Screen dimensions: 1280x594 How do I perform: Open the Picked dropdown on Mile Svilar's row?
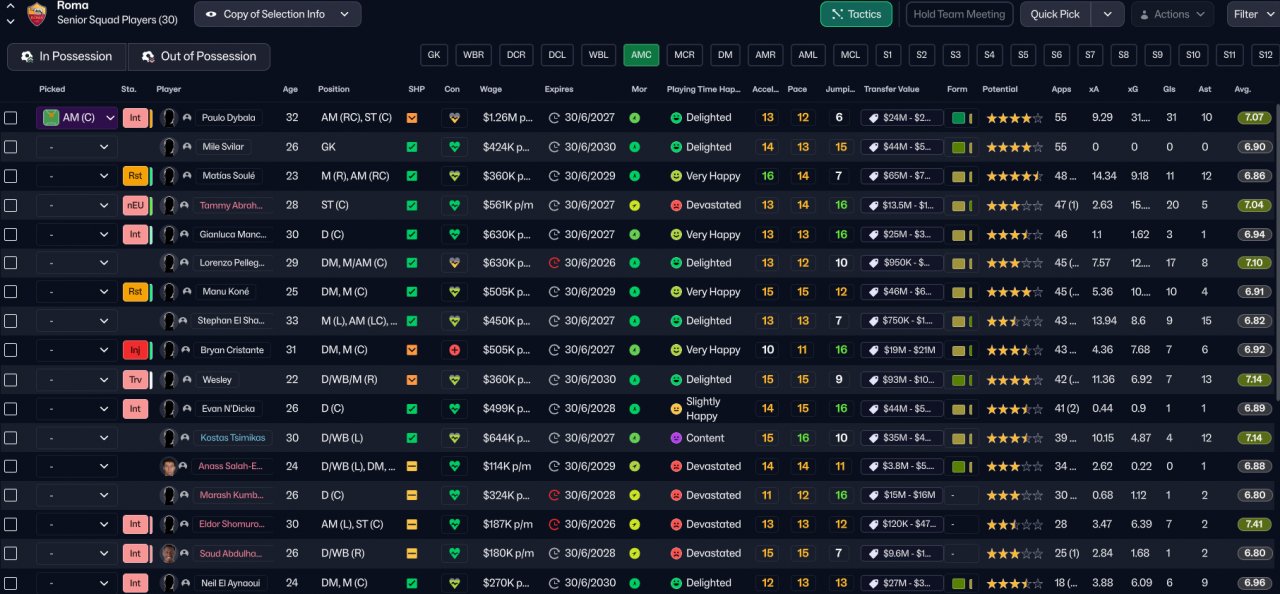click(x=77, y=147)
